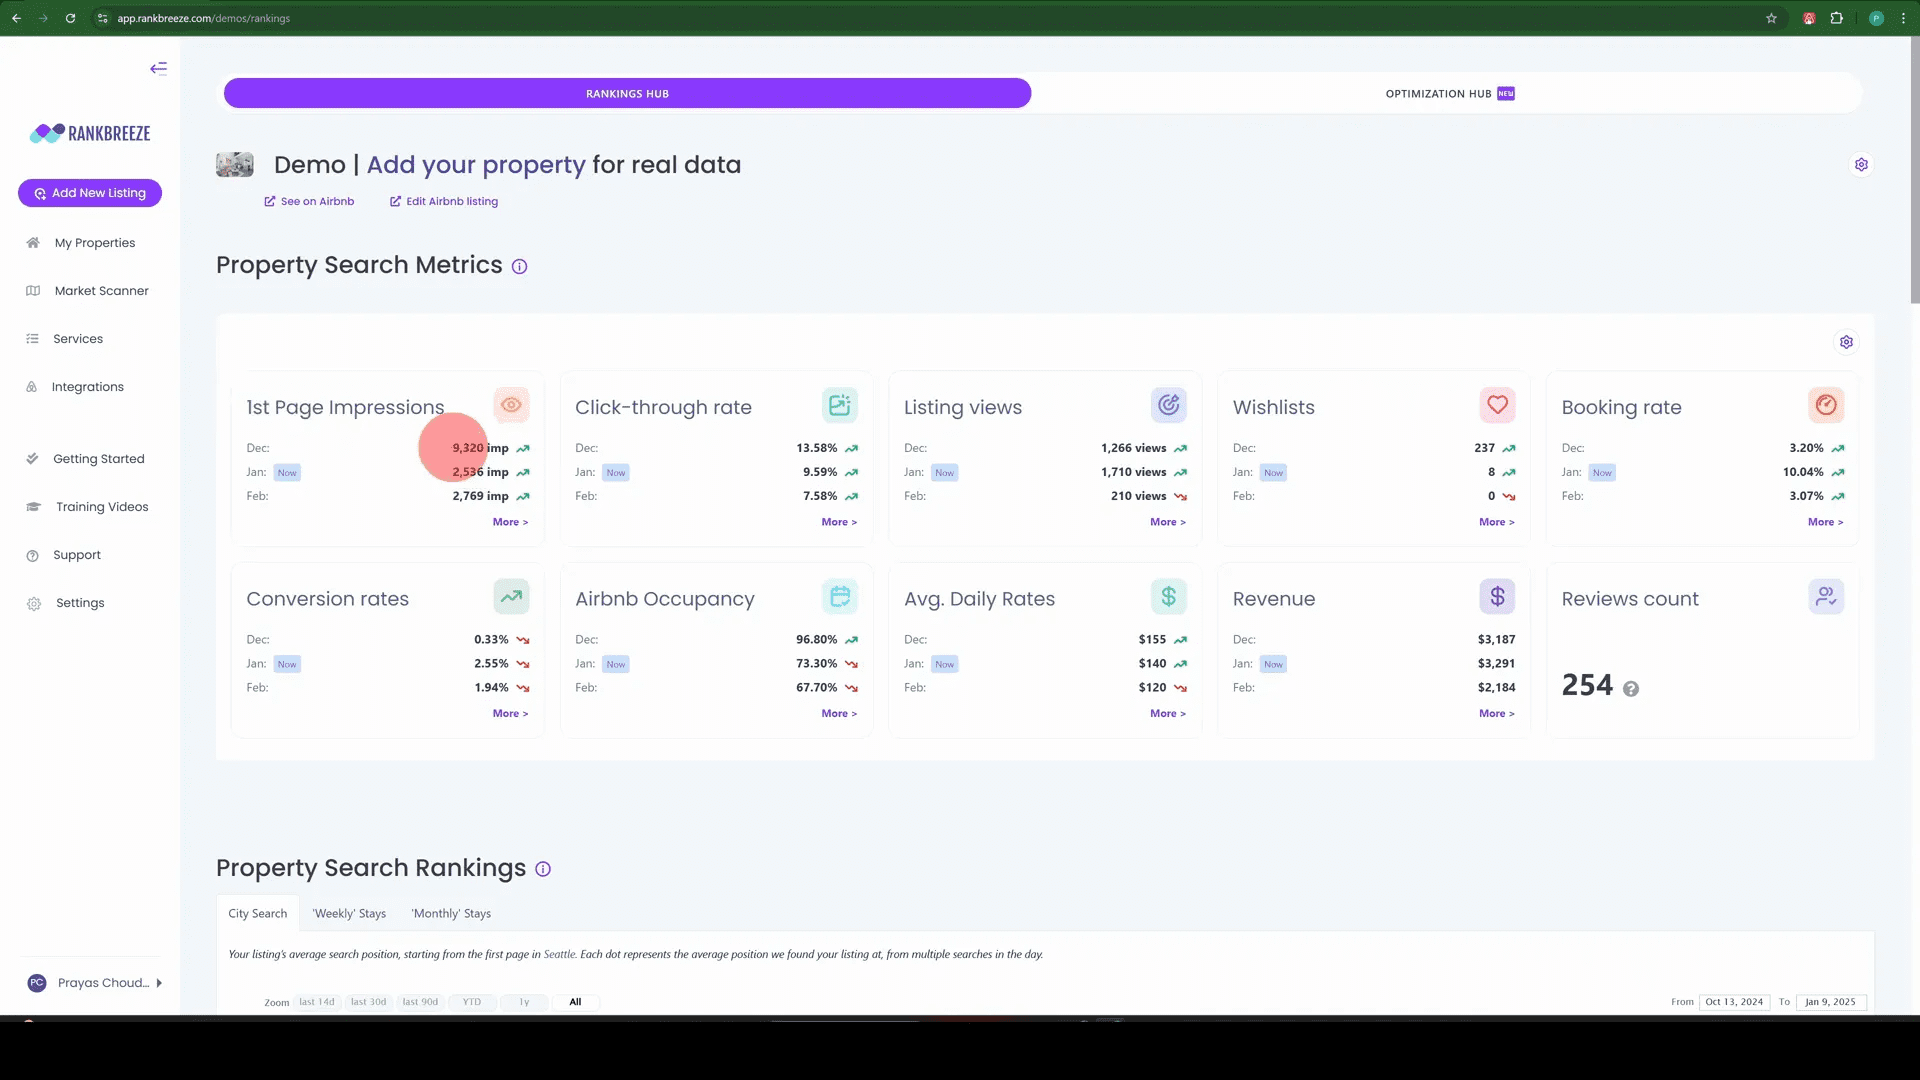
Task: Click the Reviews count users icon
Action: 1826,597
